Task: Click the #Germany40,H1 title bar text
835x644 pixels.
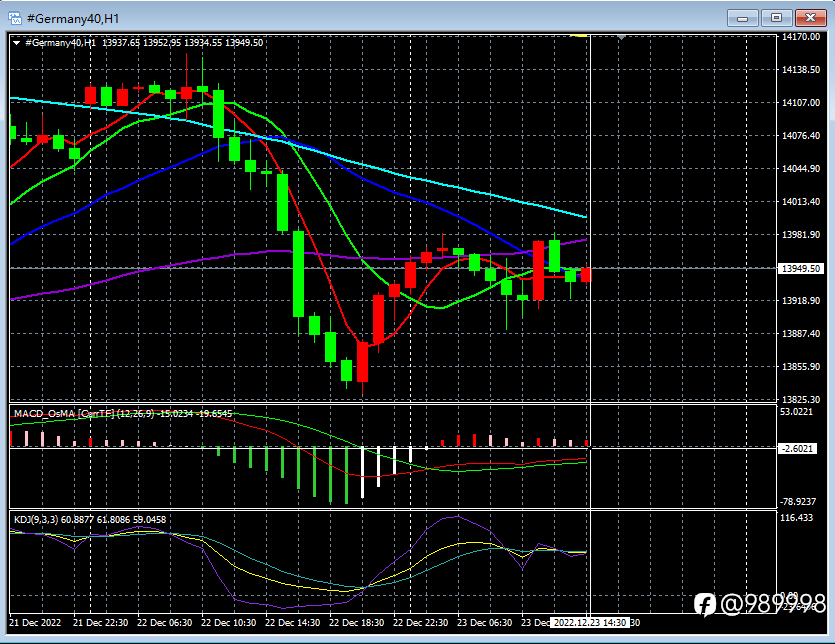Action: coord(73,19)
